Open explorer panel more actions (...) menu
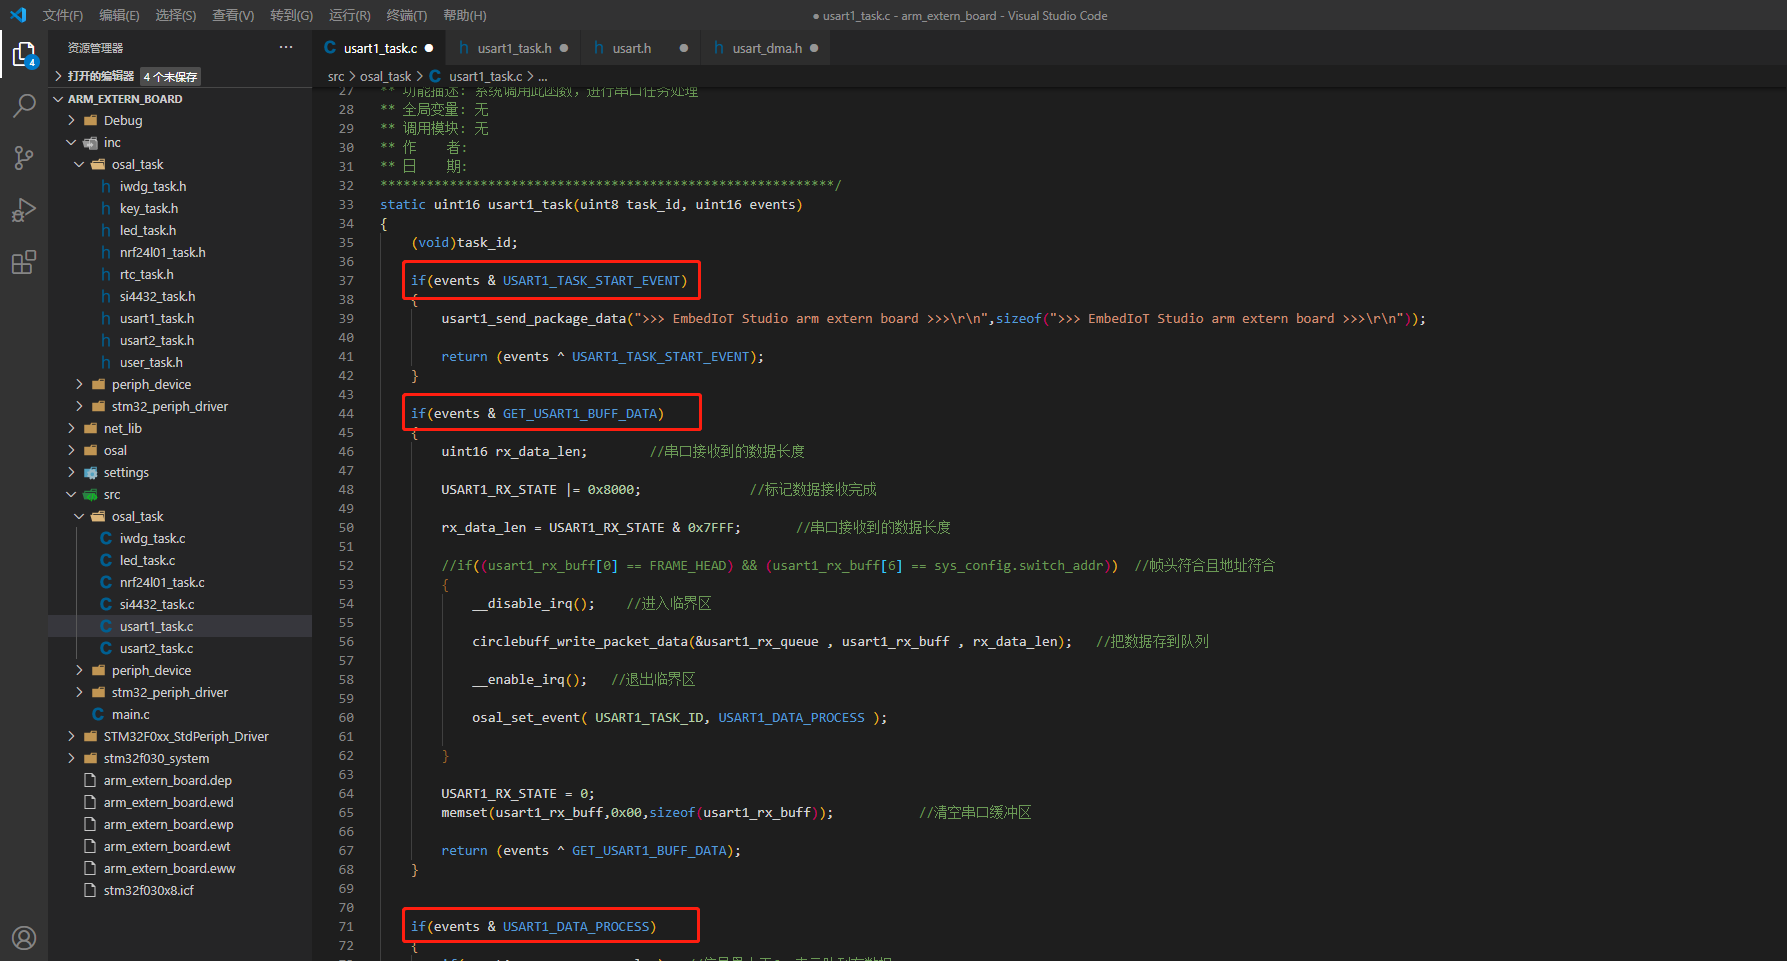Image resolution: width=1787 pixels, height=961 pixels. point(286,48)
